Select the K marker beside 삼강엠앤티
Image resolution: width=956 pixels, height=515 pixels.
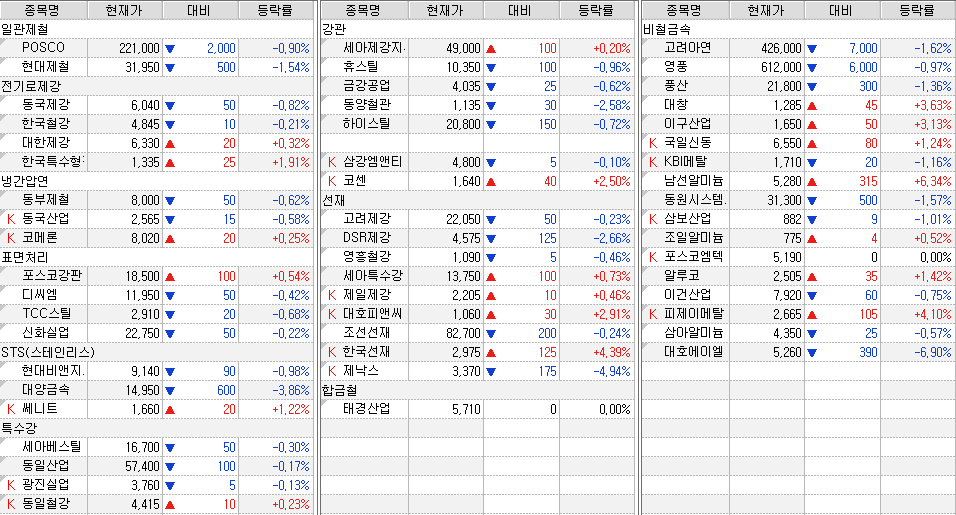click(333, 161)
